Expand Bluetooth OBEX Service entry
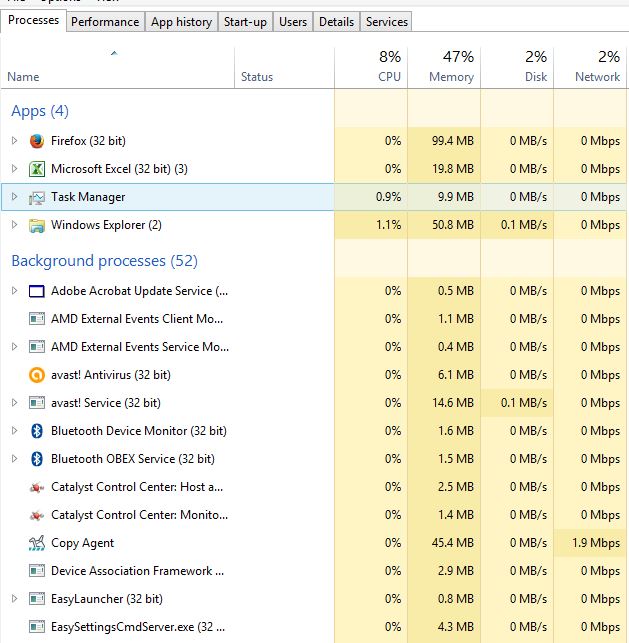The image size is (629, 643). [14, 458]
